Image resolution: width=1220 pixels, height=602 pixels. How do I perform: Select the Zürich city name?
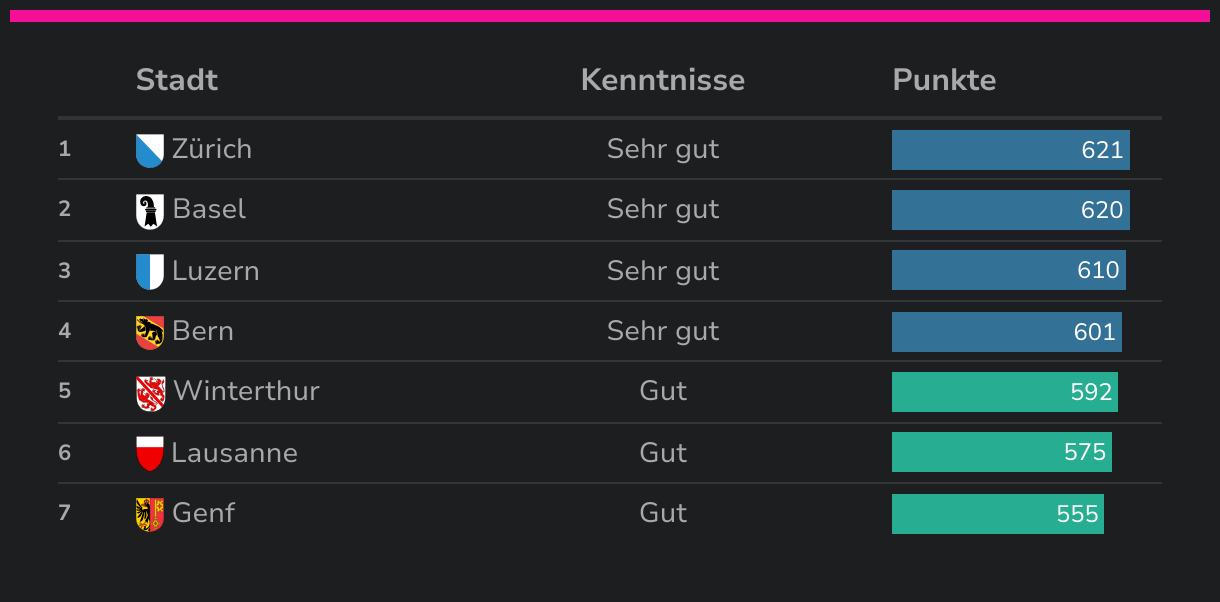click(x=212, y=149)
